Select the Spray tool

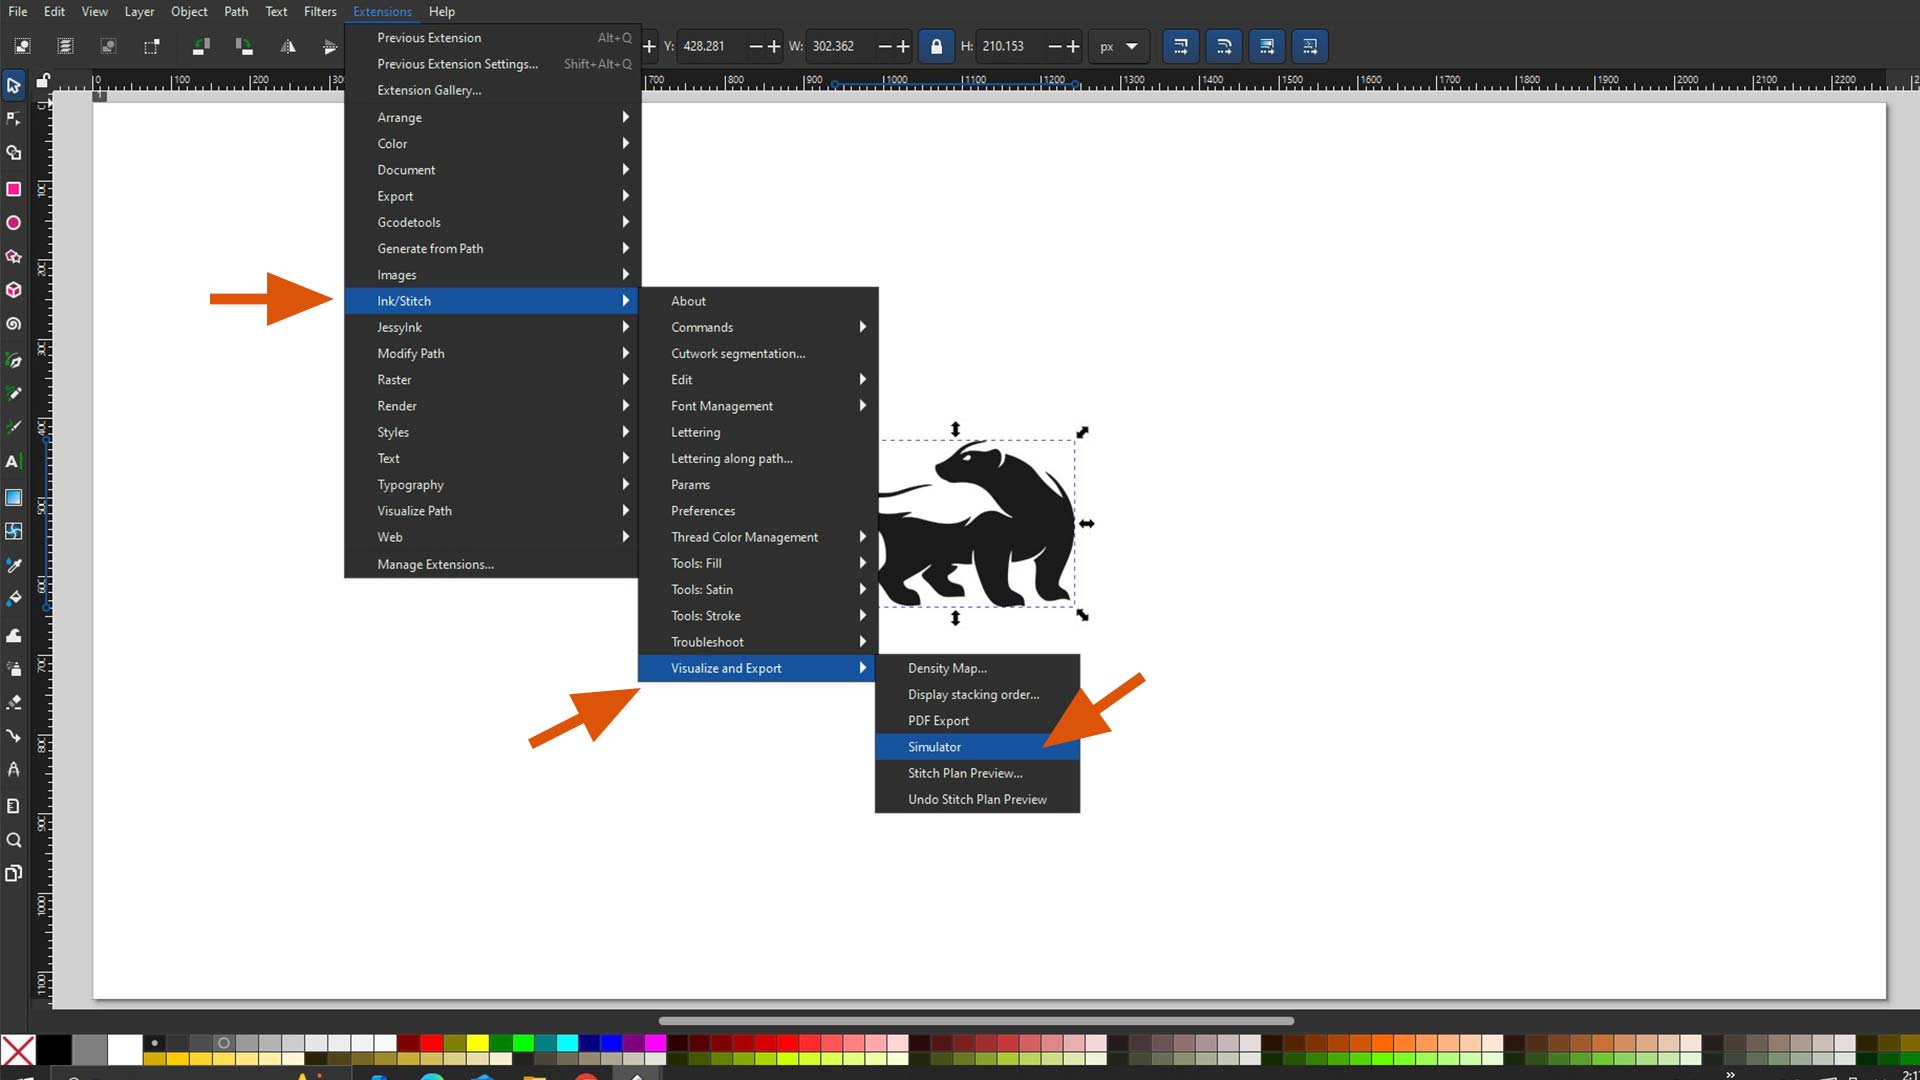click(x=13, y=668)
